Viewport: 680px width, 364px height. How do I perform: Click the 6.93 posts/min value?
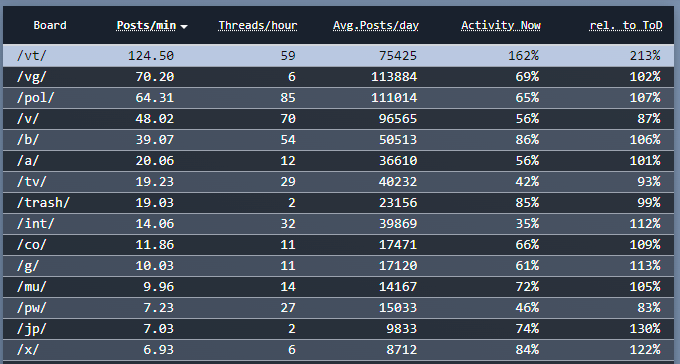click(x=159, y=349)
